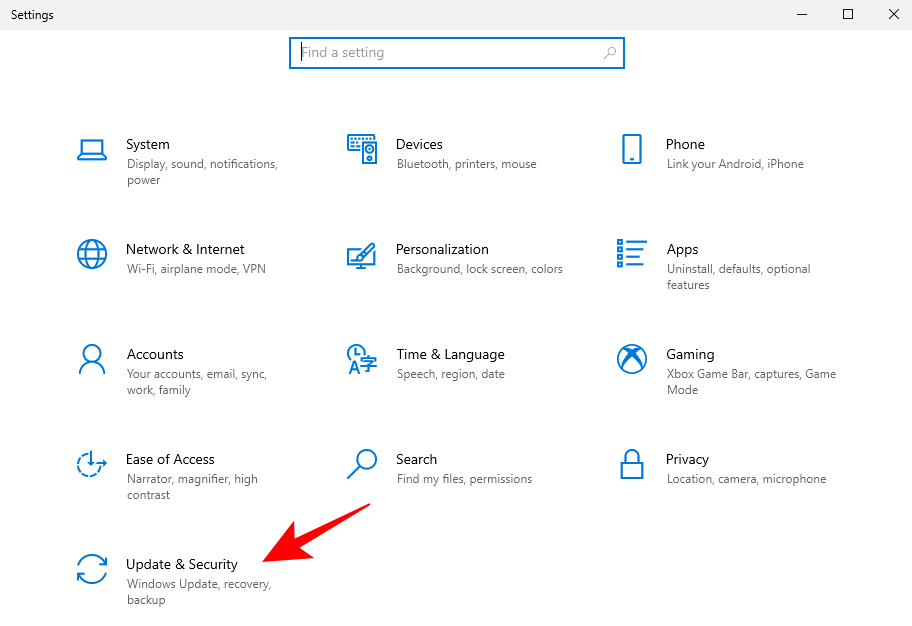Open Ease of Access icon
The height and width of the screenshot is (626, 912).
(x=92, y=463)
